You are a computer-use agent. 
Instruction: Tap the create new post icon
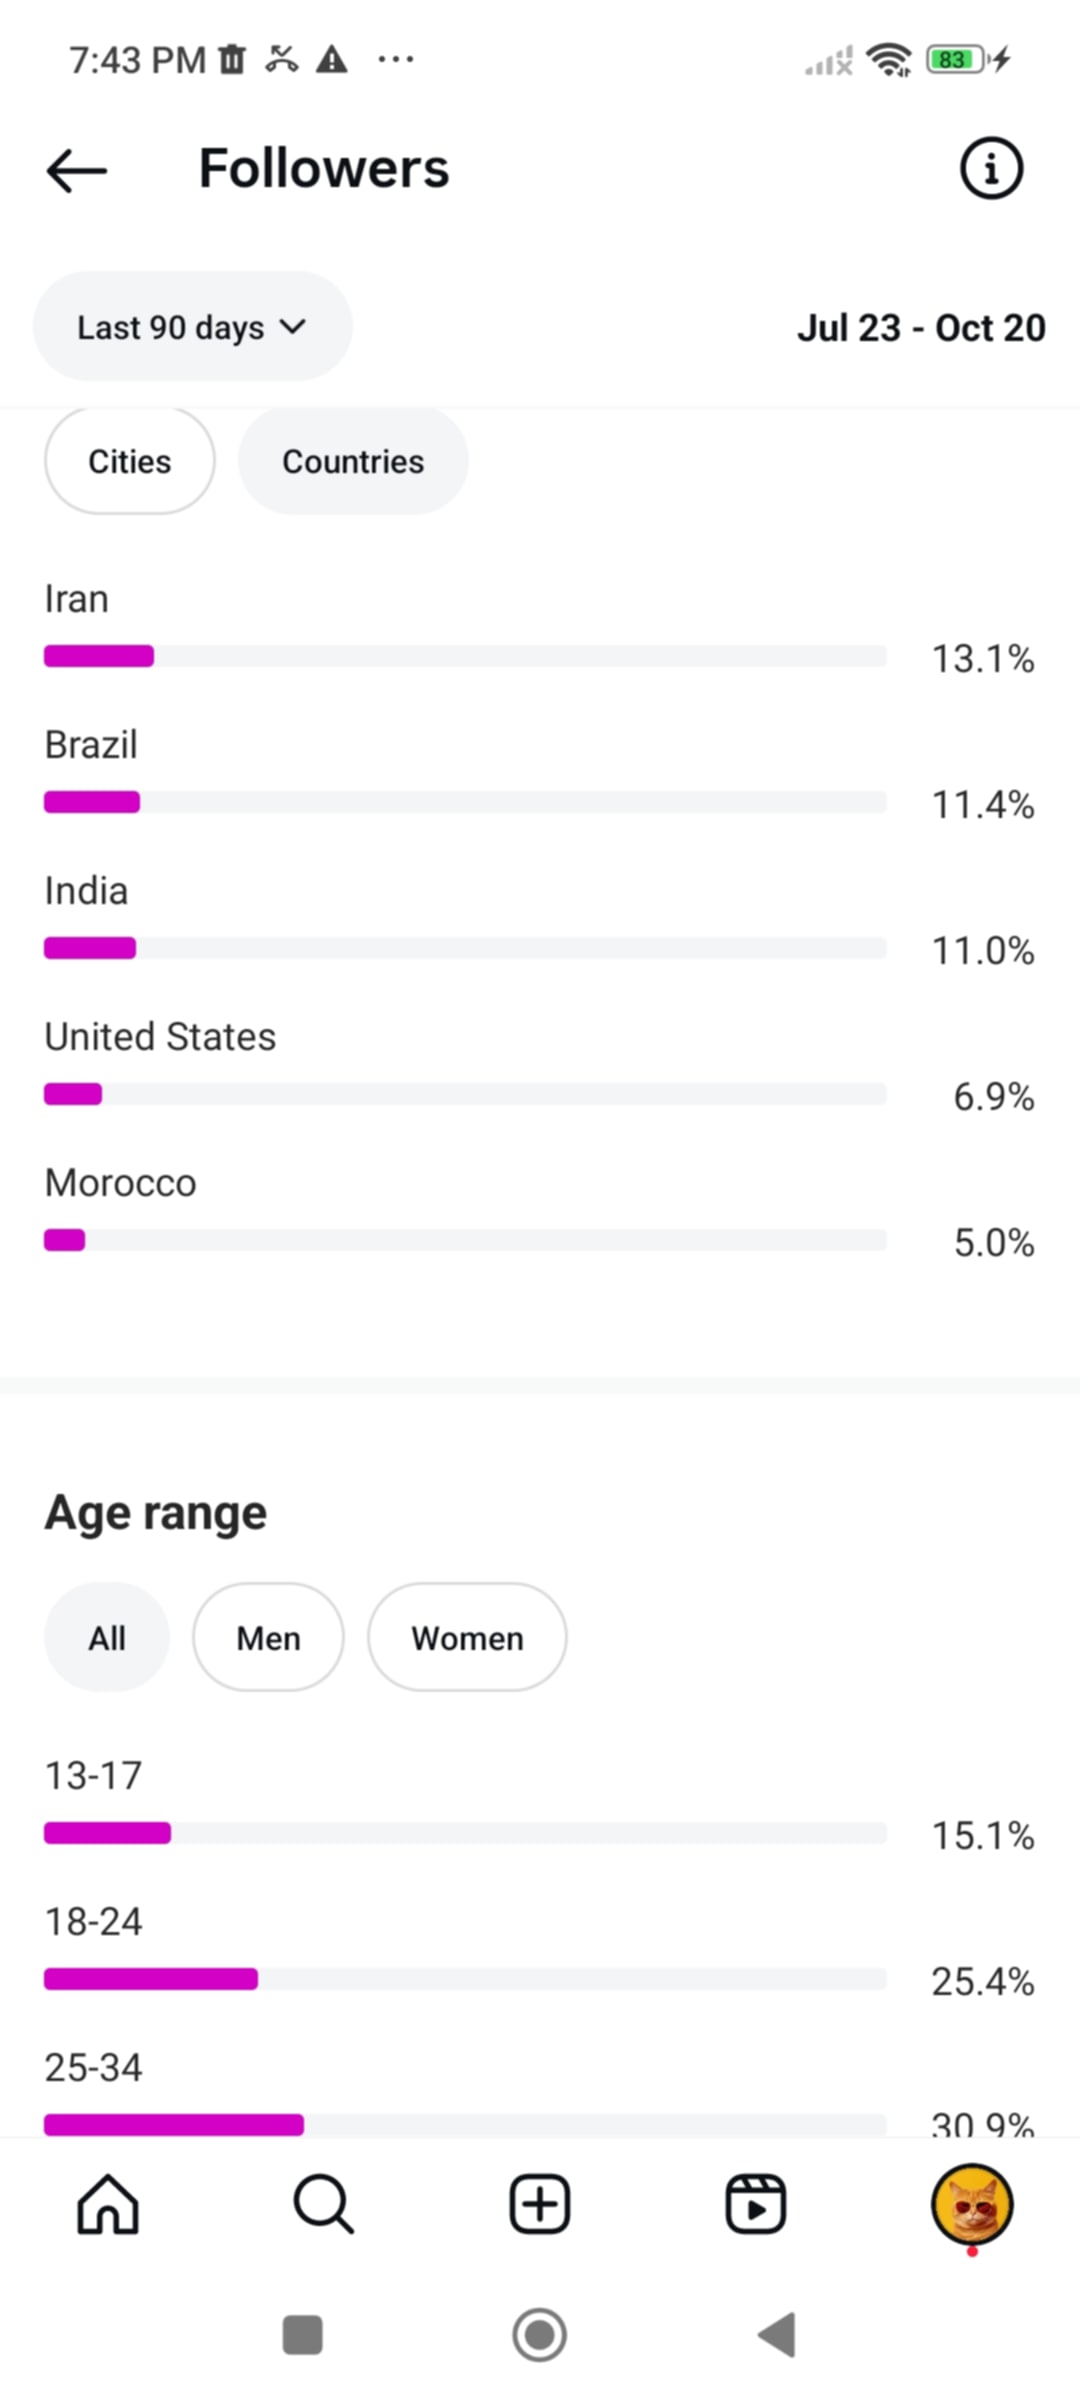point(540,2204)
